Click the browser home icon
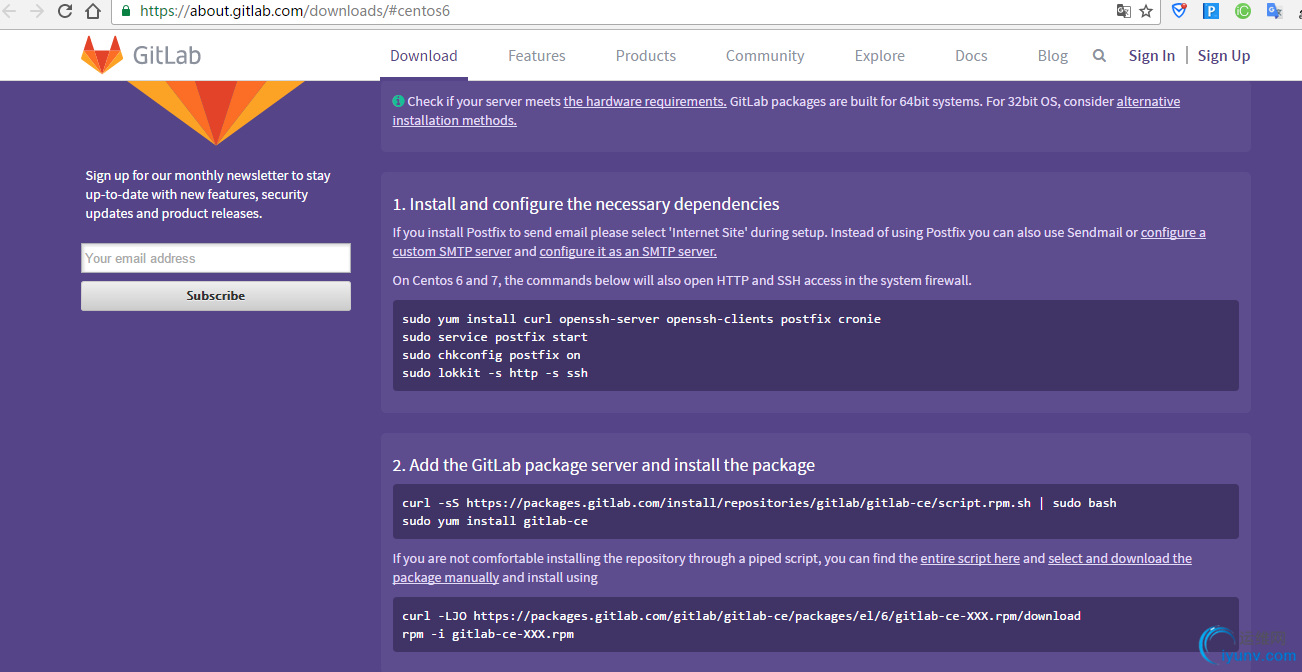Image resolution: width=1302 pixels, height=672 pixels. pos(92,12)
